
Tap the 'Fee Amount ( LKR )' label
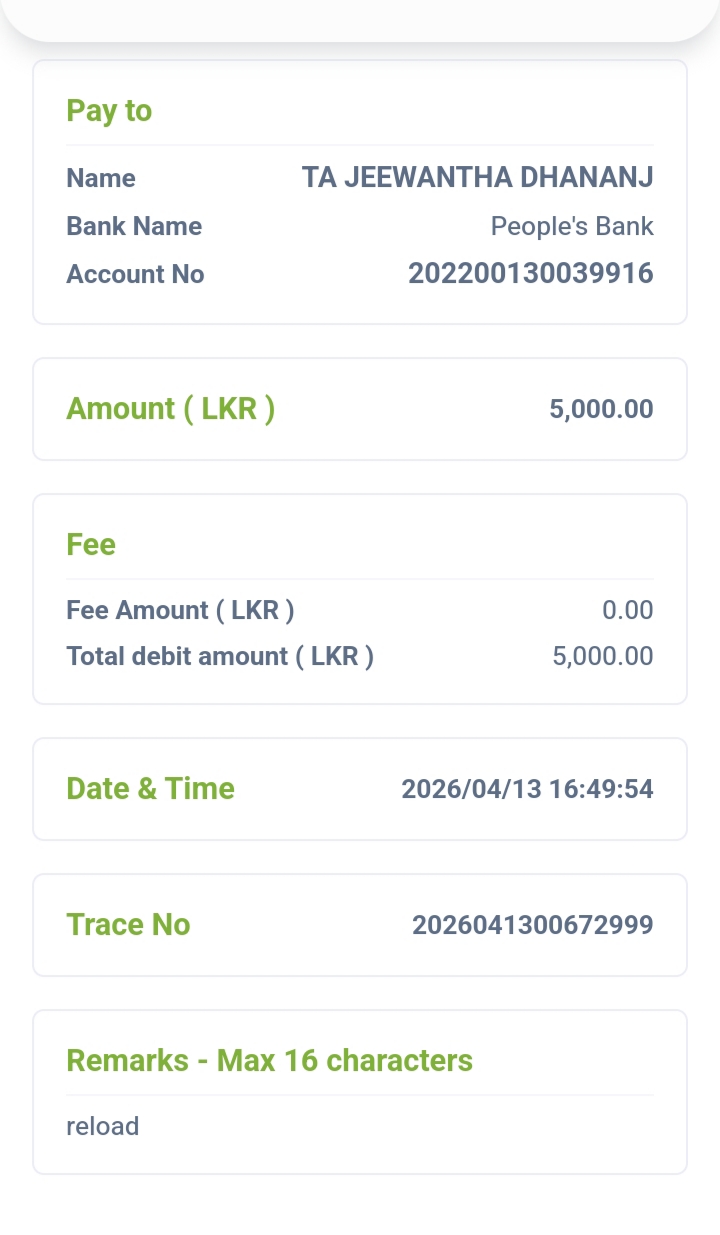point(180,610)
